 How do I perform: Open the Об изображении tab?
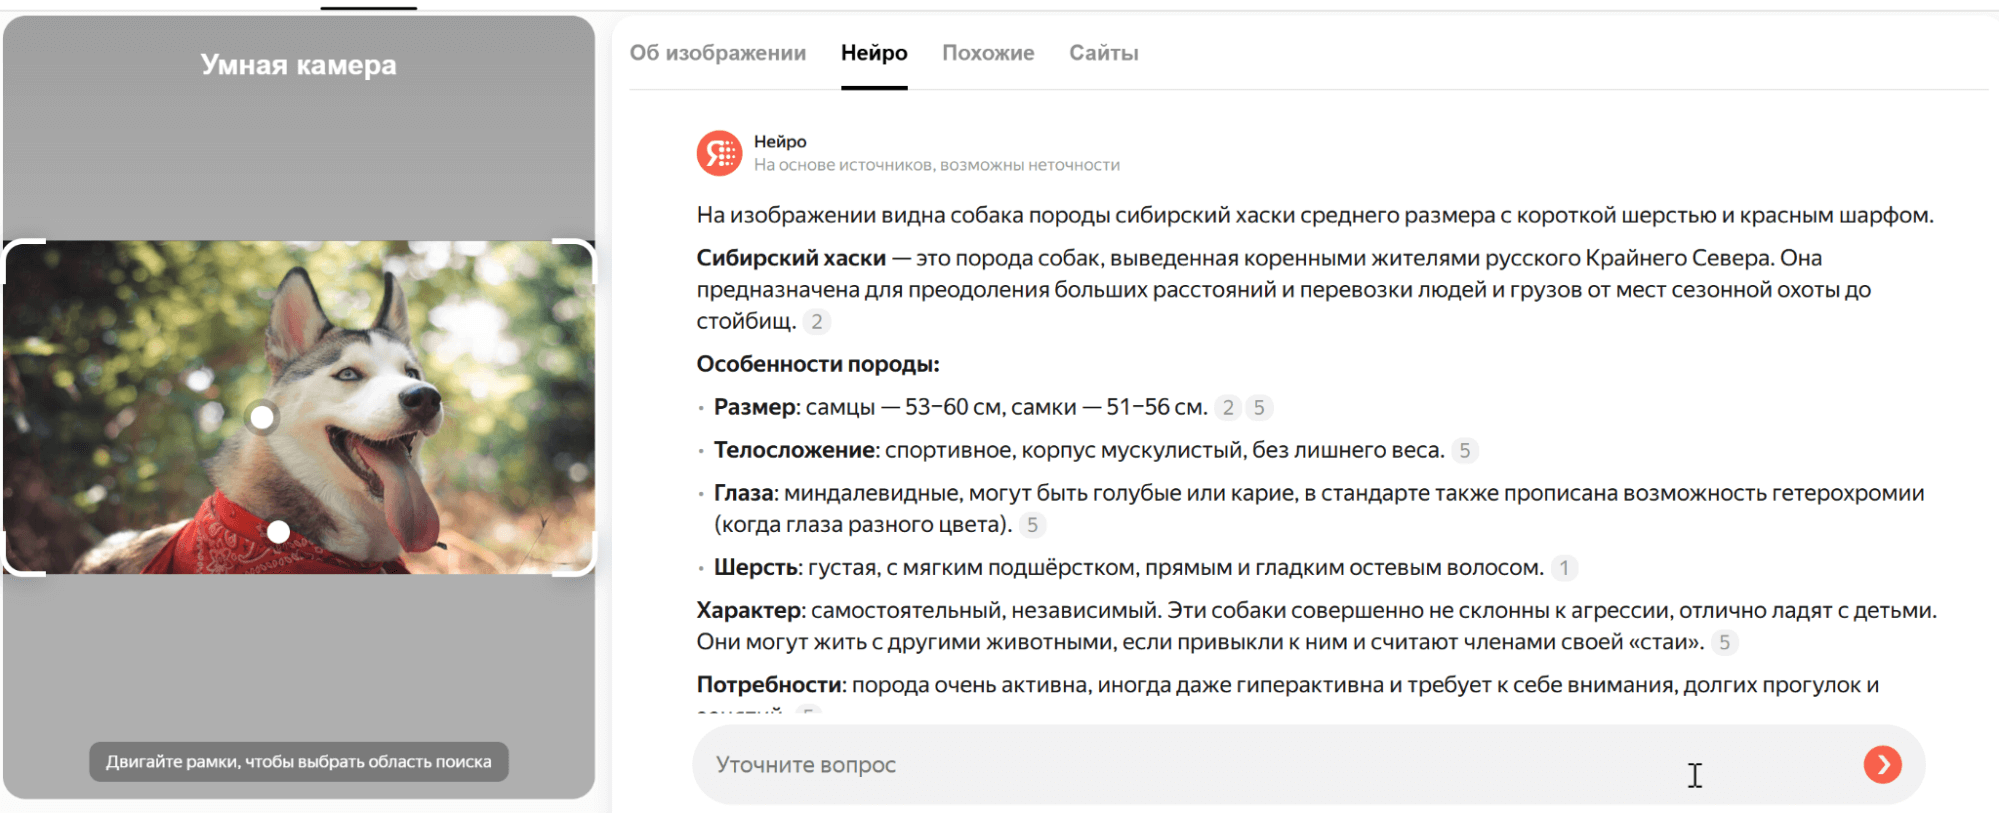(x=717, y=53)
